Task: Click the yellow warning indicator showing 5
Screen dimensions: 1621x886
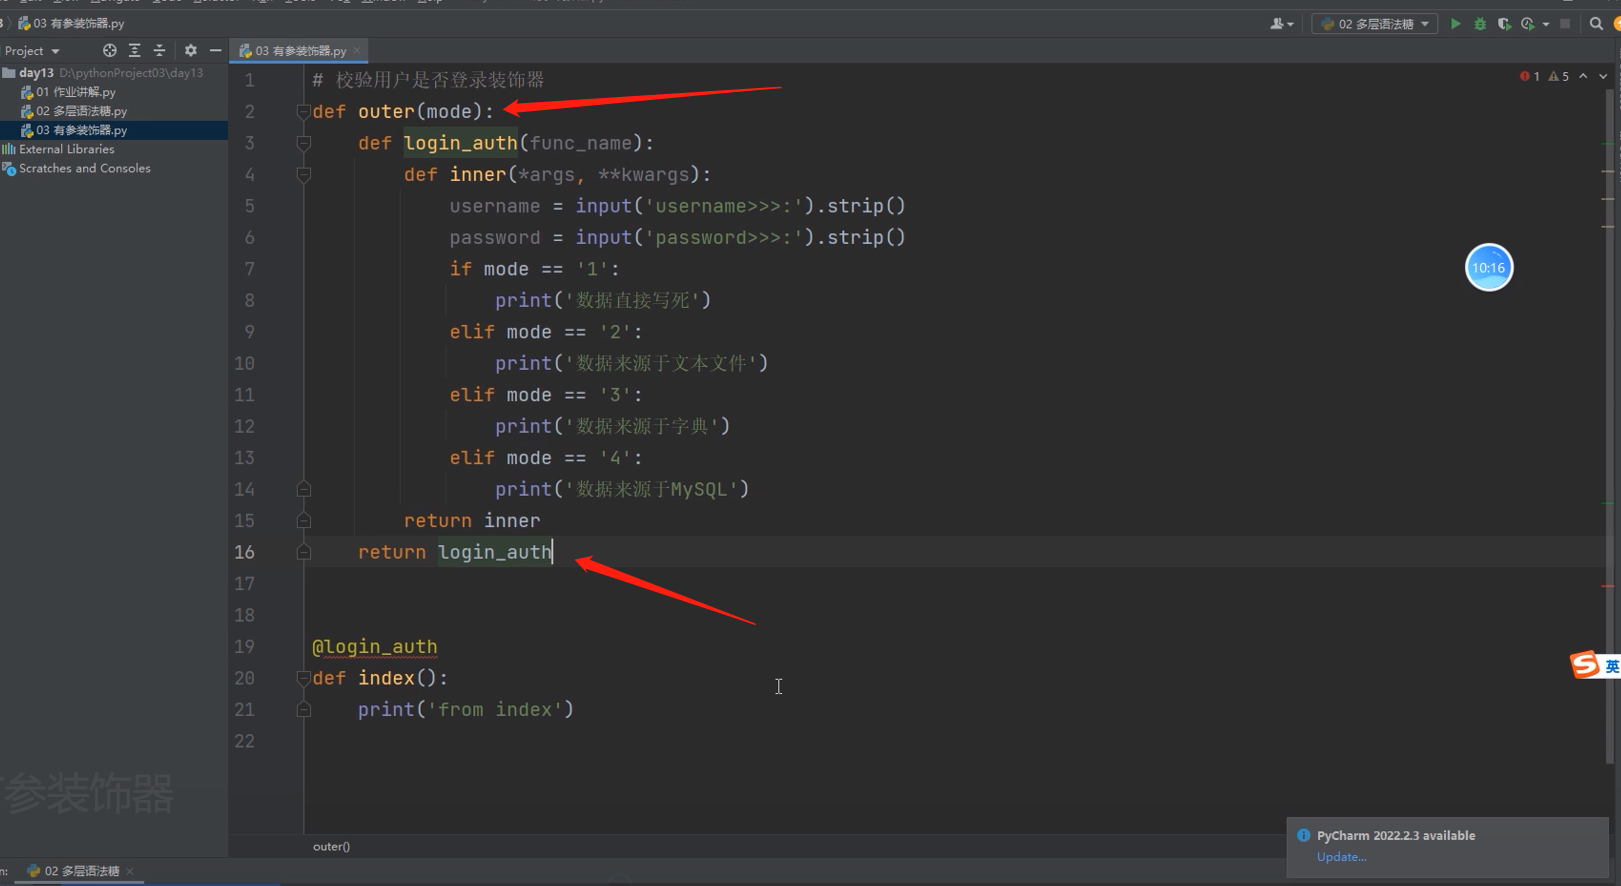Action: 1559,76
